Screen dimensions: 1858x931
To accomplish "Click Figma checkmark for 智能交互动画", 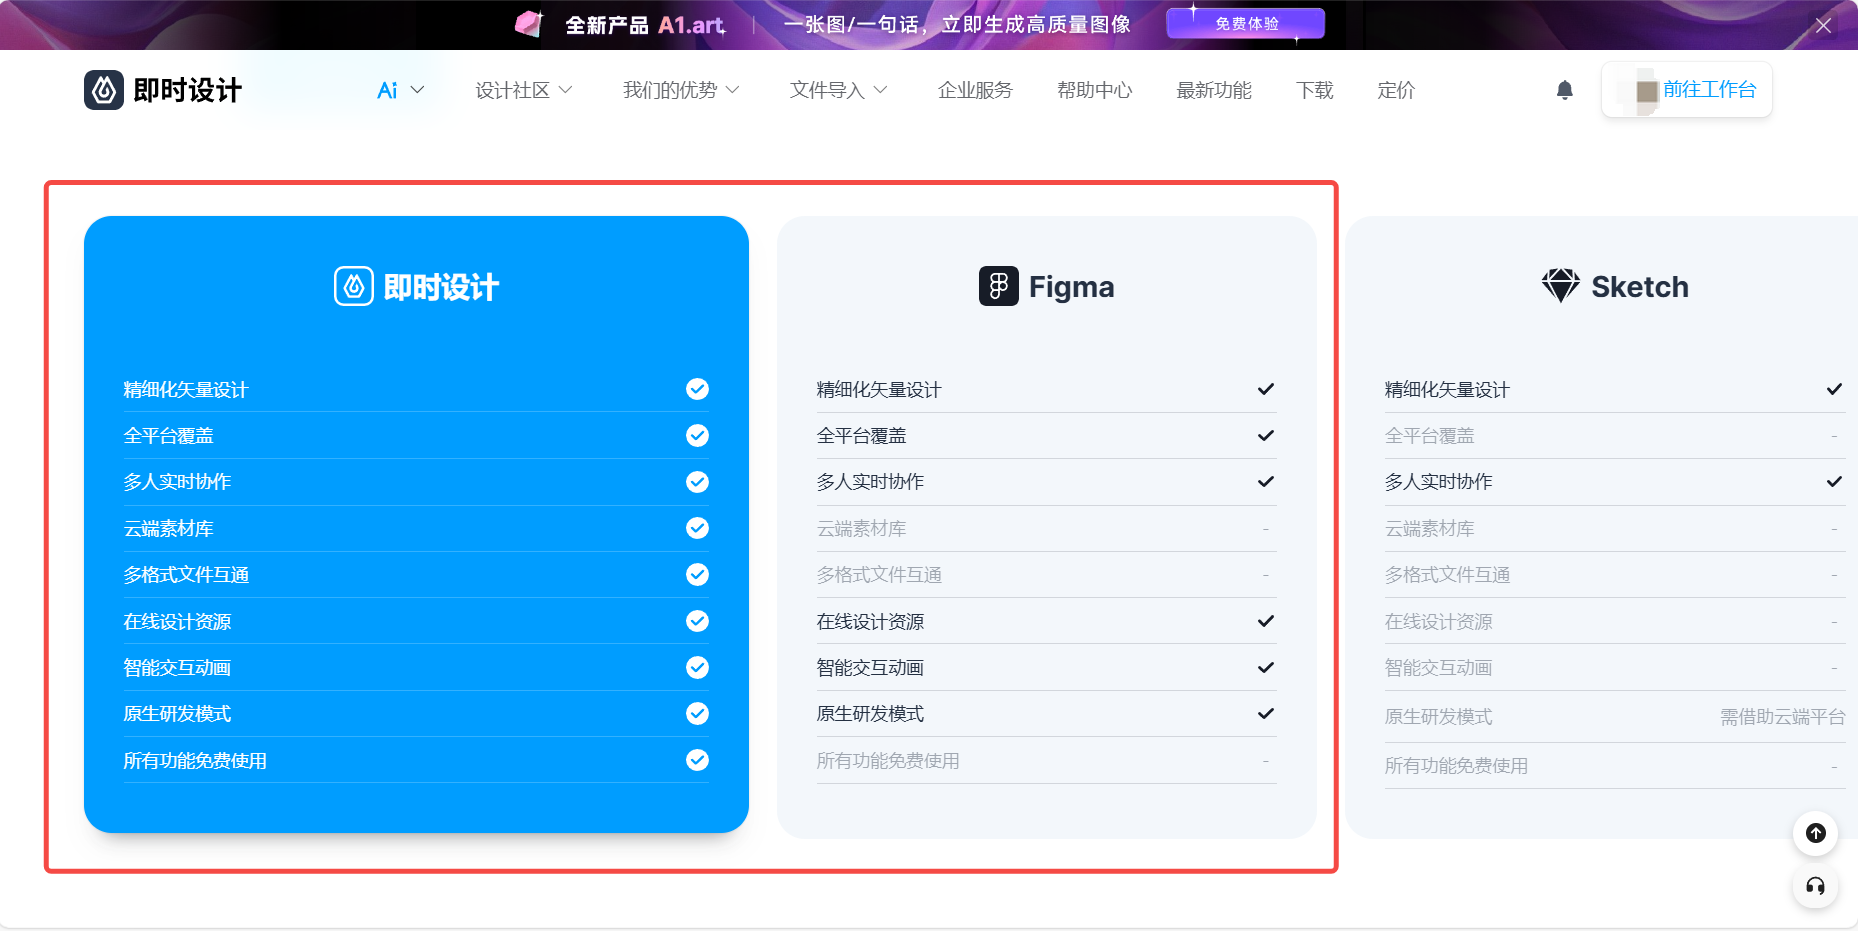I will (1266, 667).
